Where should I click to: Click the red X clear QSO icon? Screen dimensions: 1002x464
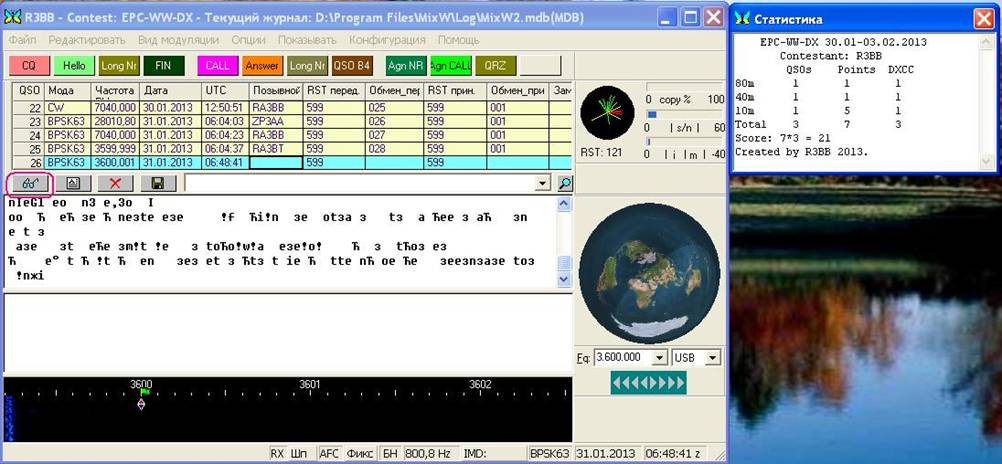tap(115, 183)
